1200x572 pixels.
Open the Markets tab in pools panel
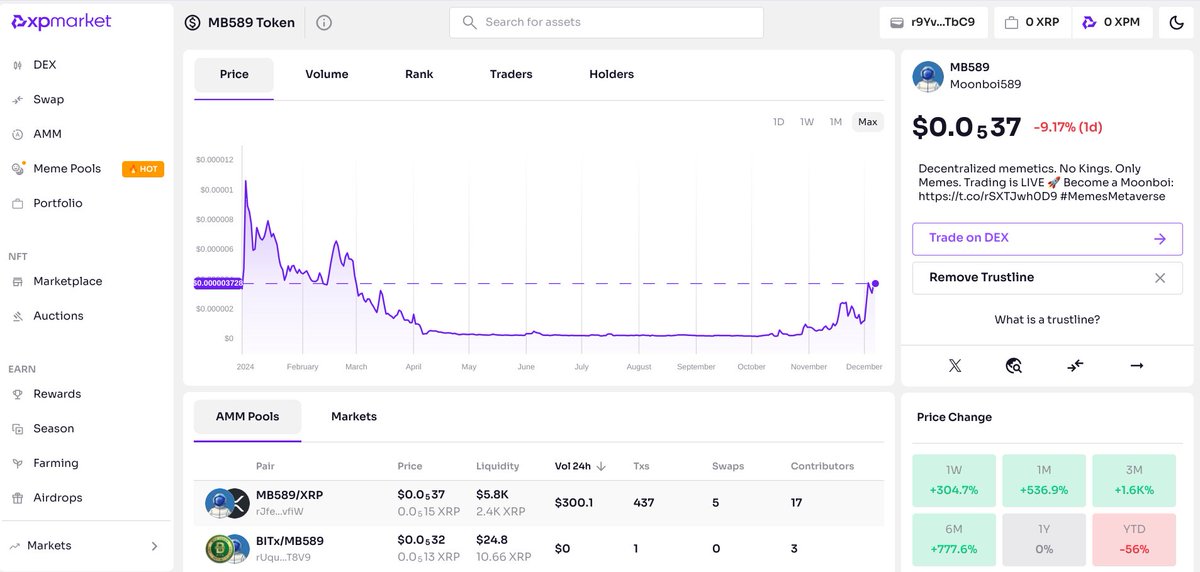click(354, 417)
